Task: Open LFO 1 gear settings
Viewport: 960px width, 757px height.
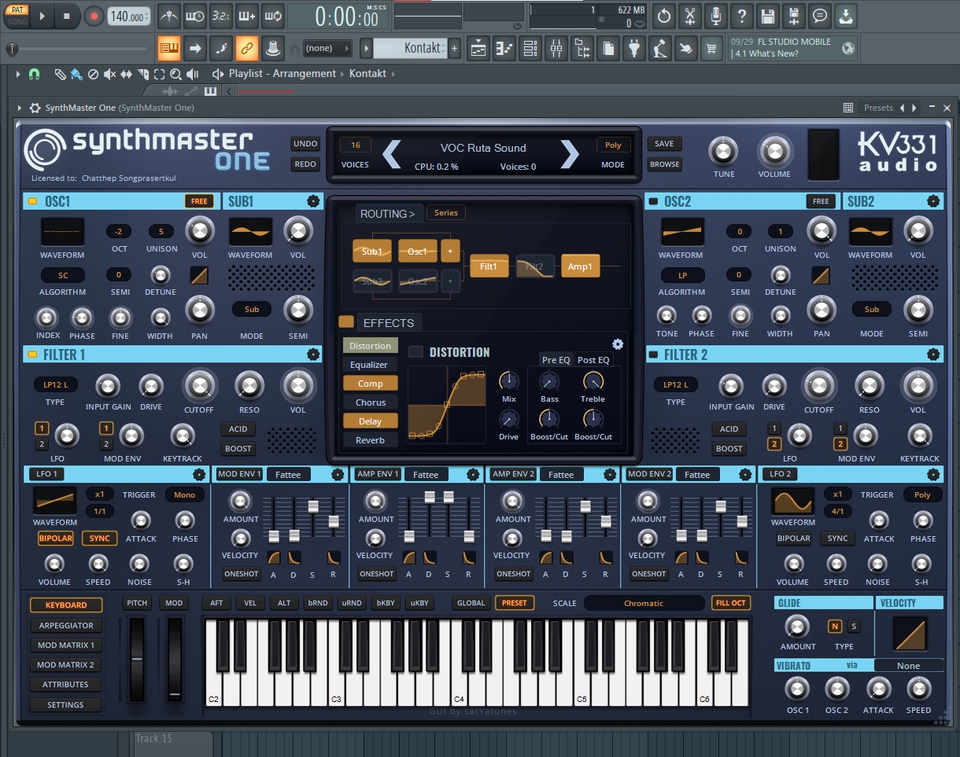Action: (199, 474)
